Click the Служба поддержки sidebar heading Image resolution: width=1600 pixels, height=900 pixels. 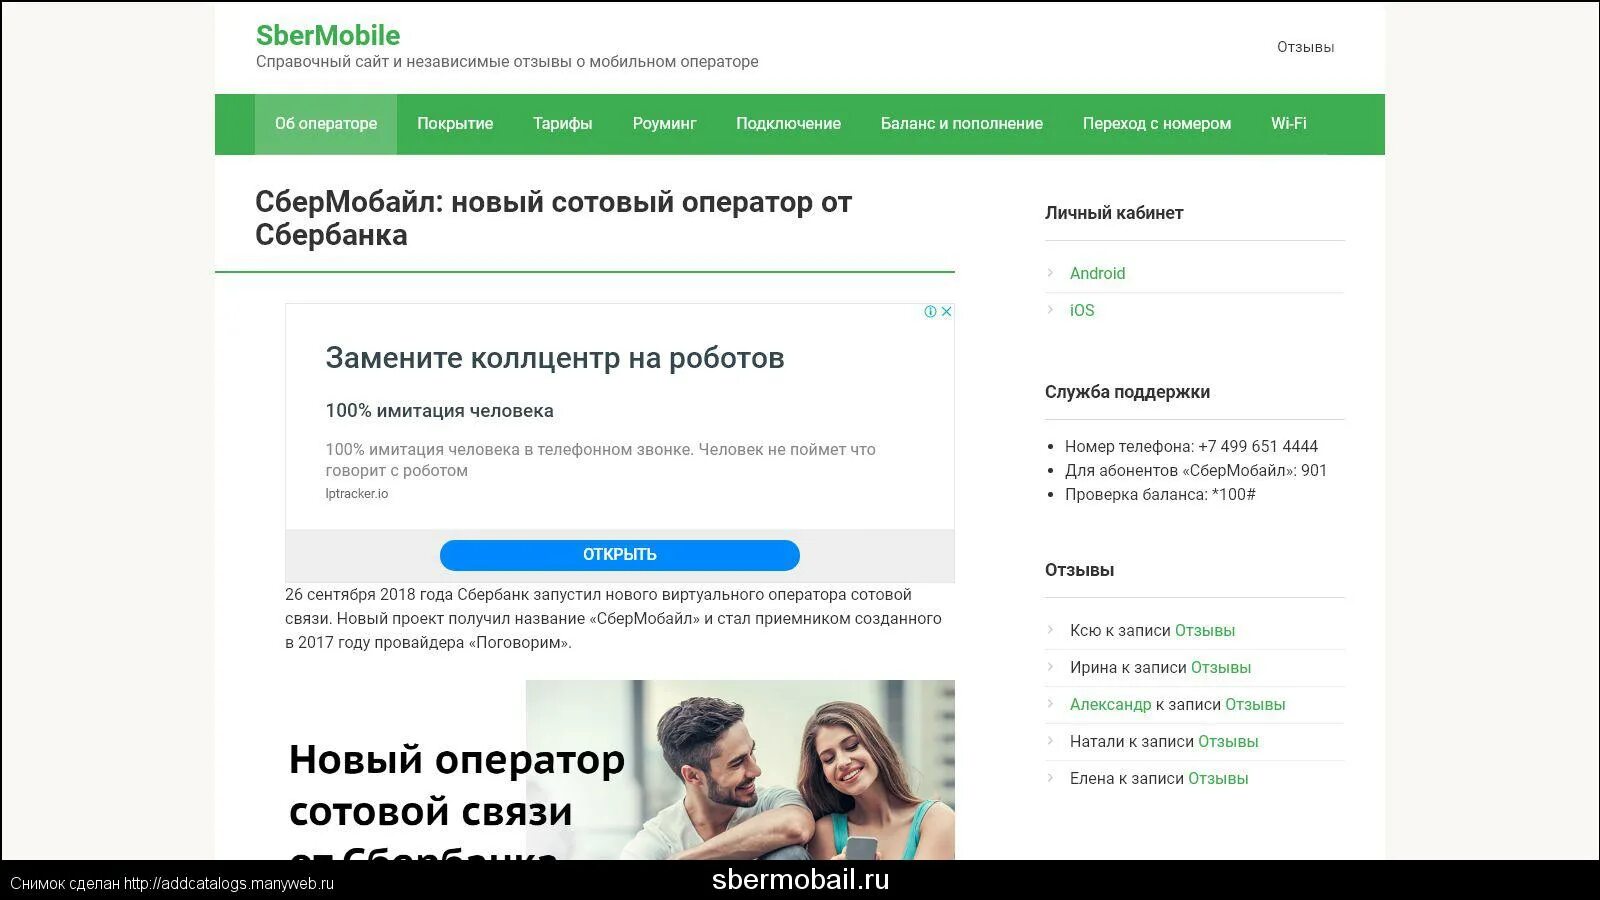tap(1127, 392)
